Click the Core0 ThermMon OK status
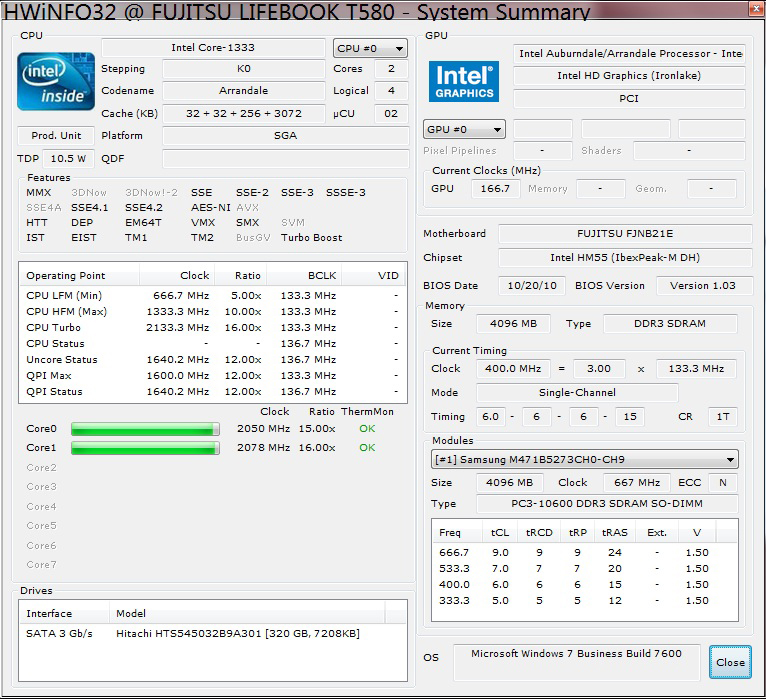The image size is (766, 699). click(367, 429)
